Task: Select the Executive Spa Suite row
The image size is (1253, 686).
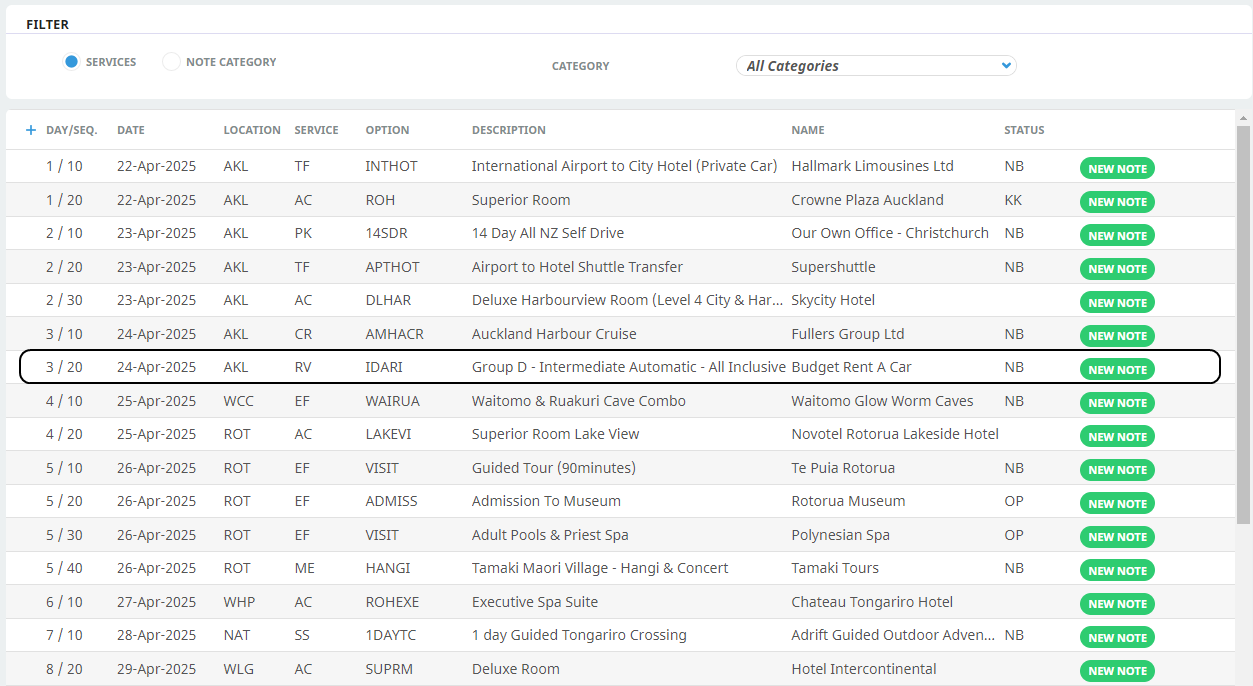Action: point(534,602)
